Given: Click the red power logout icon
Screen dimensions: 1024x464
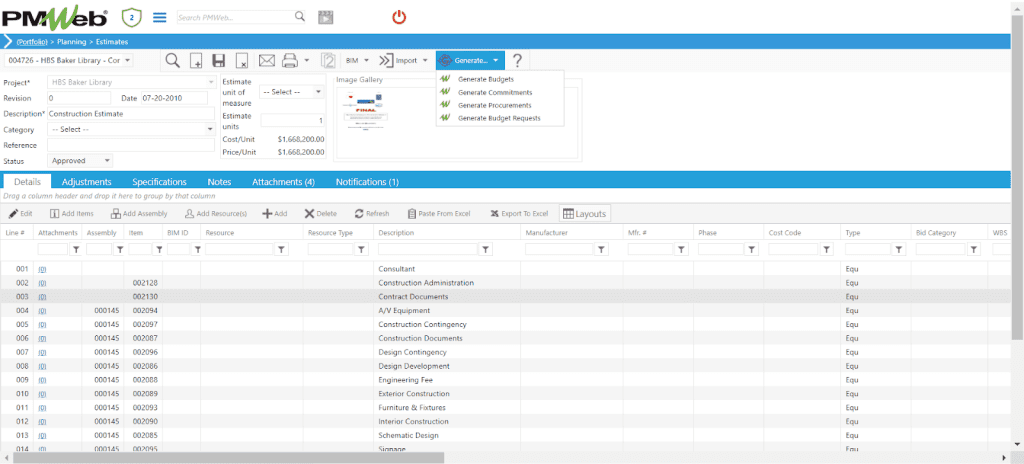Looking at the screenshot, I should pos(399,17).
